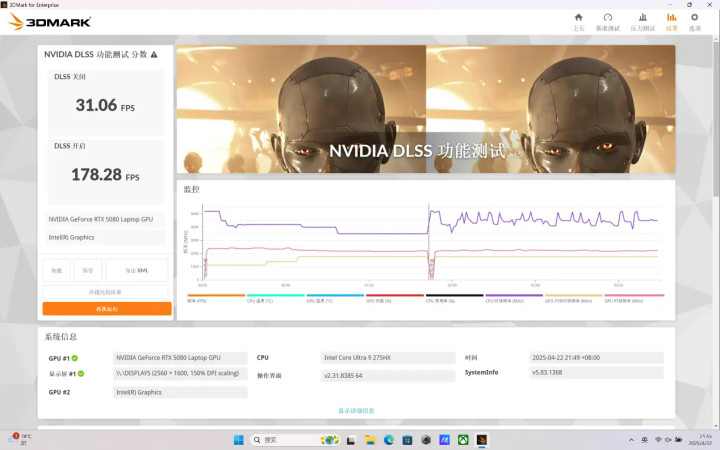Image resolution: width=720 pixels, height=450 pixels.
Task: Select the Intel(R) Graphics row in score panel
Action: (106, 237)
